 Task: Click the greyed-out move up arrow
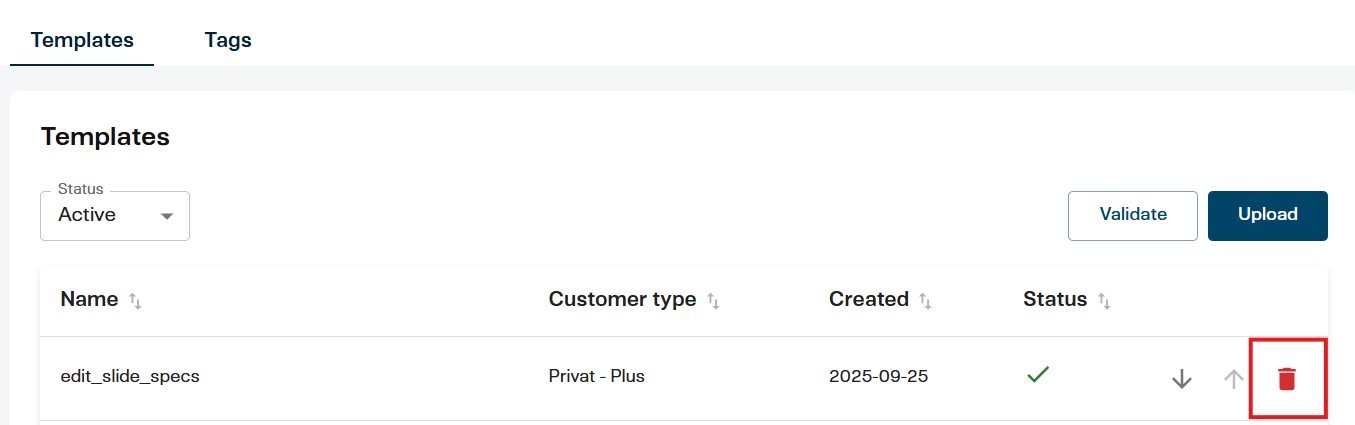[x=1234, y=379]
